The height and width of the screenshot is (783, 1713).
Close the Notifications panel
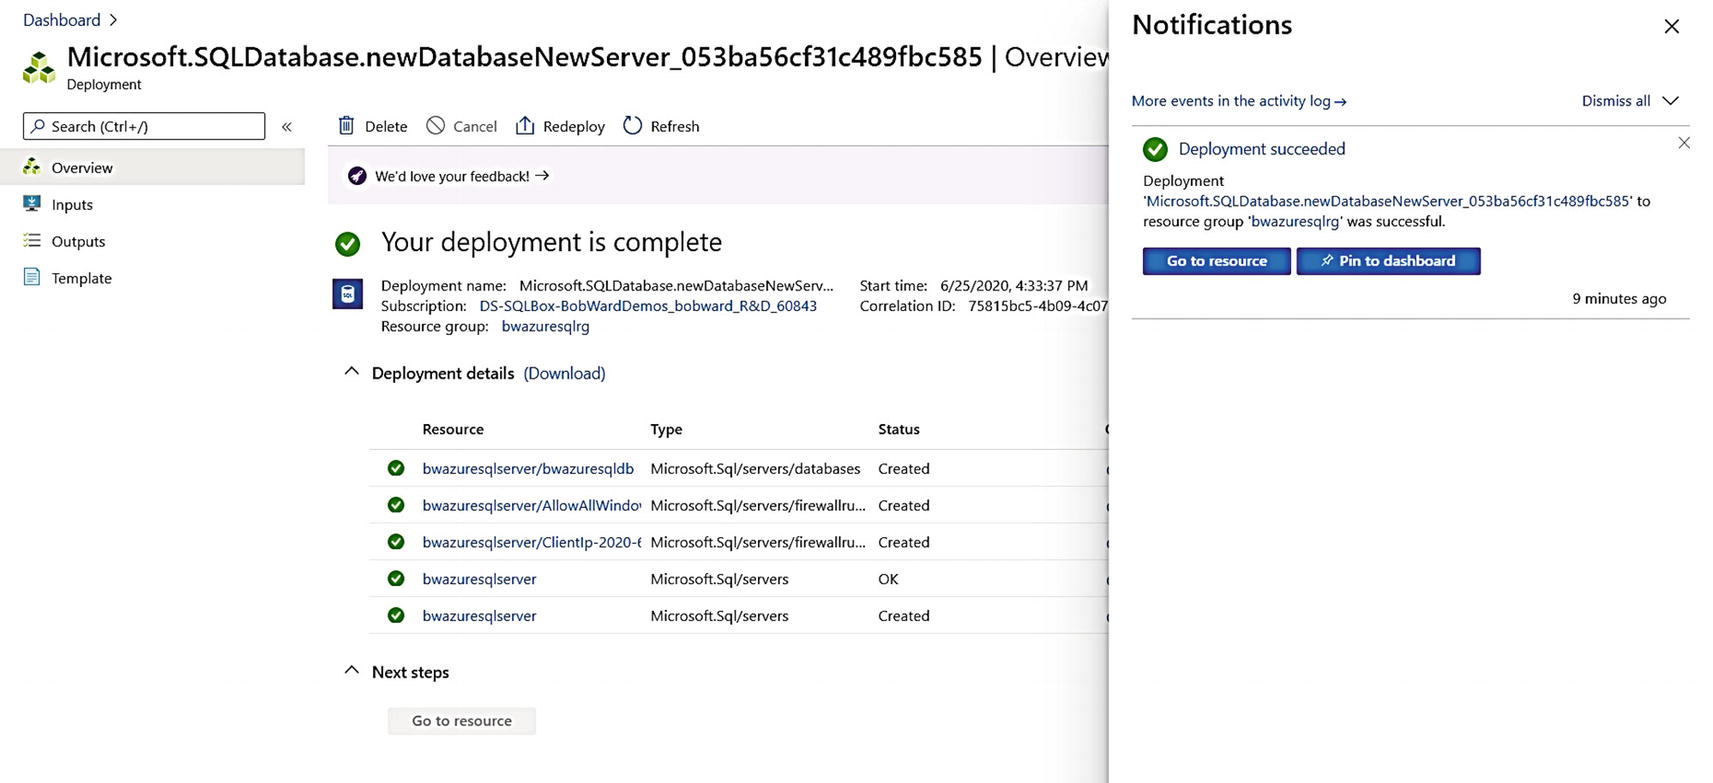coord(1672,27)
